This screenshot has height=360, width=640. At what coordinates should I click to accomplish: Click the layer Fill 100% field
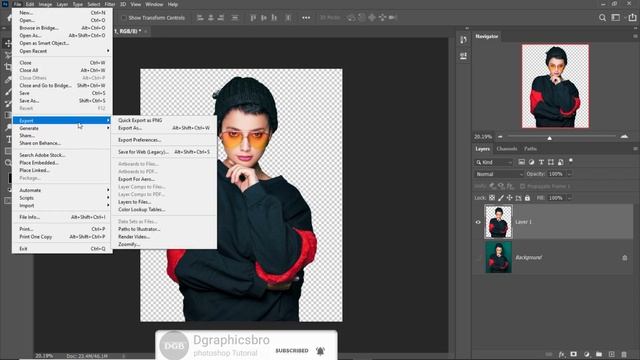click(x=556, y=198)
